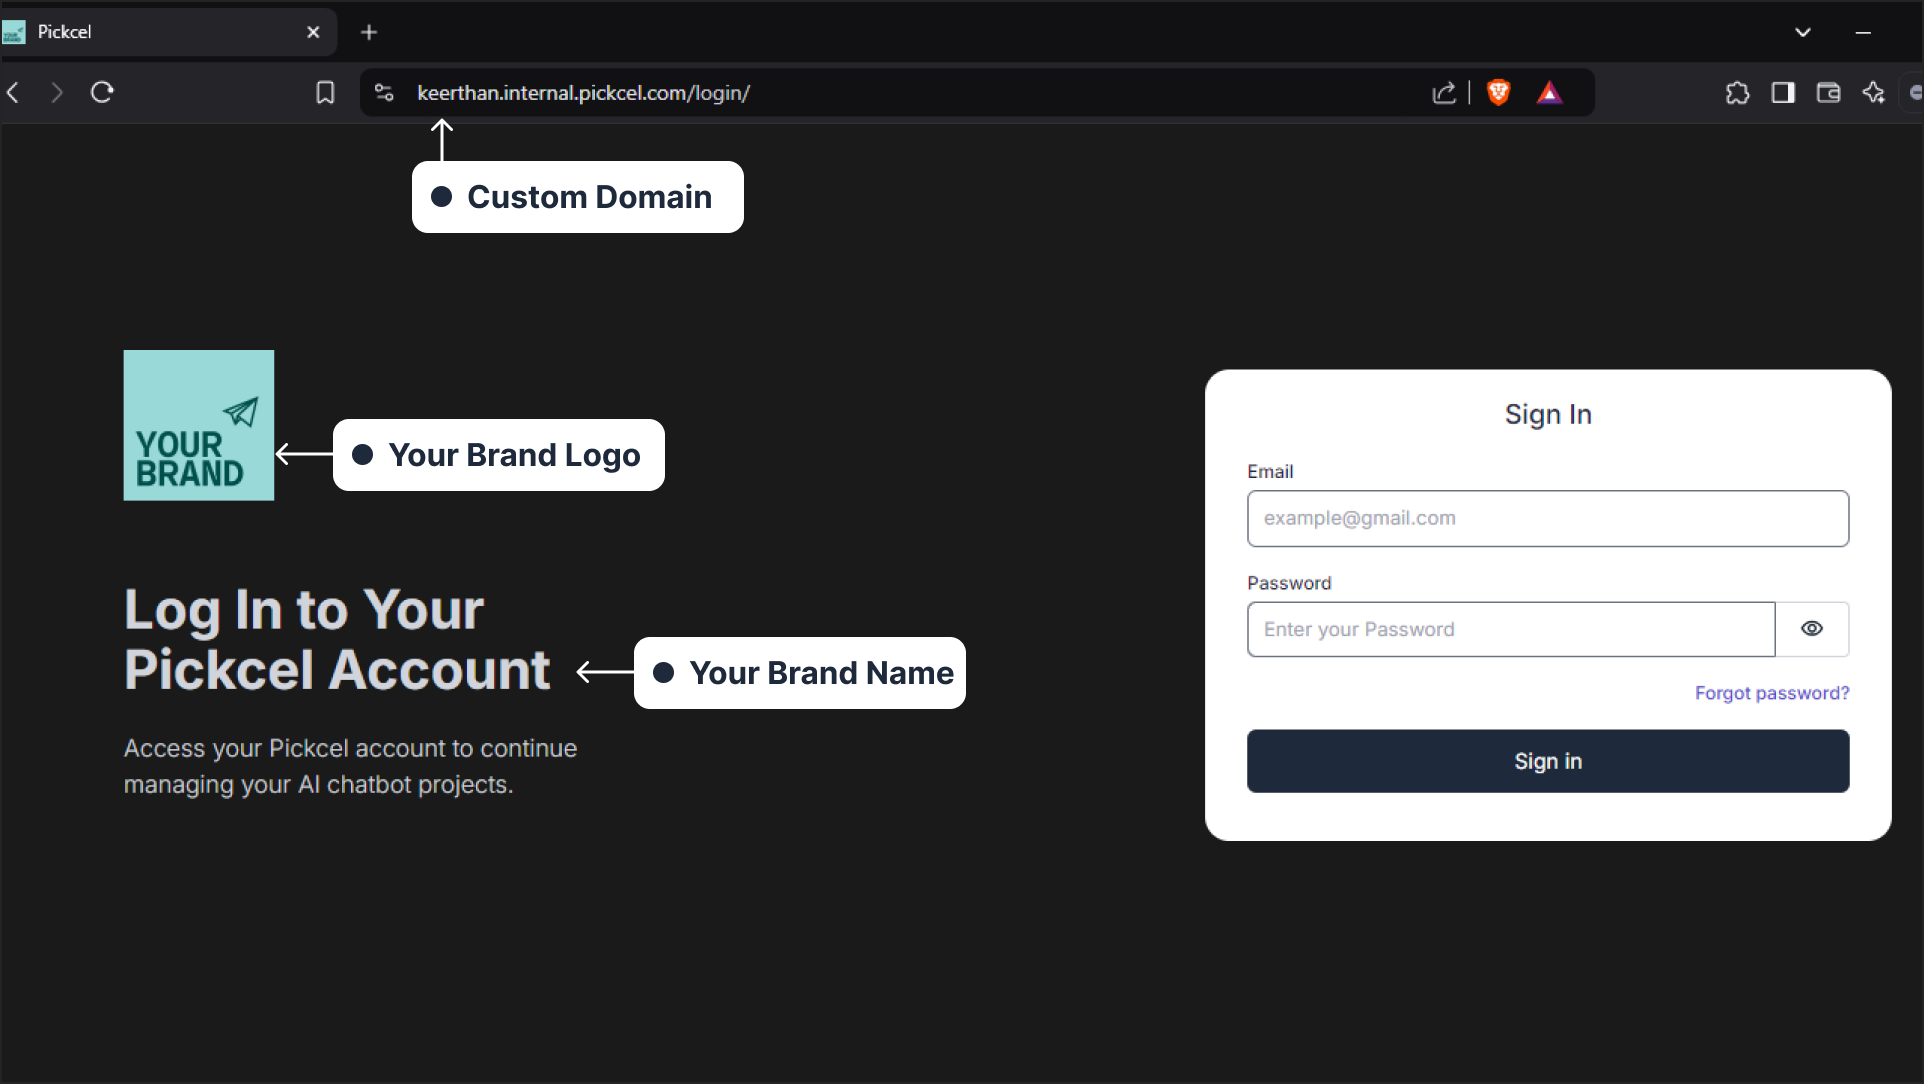Image resolution: width=1924 pixels, height=1084 pixels.
Task: Show password with the eye icon
Action: (1812, 629)
